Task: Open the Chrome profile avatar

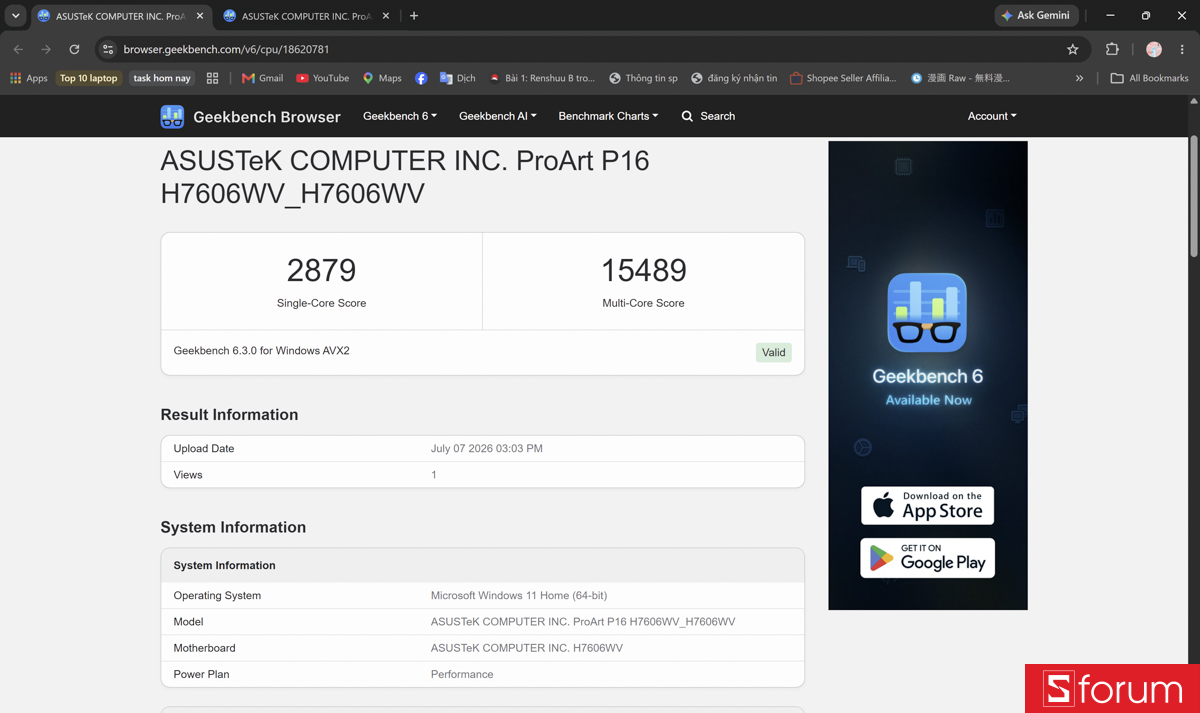Action: (1154, 49)
